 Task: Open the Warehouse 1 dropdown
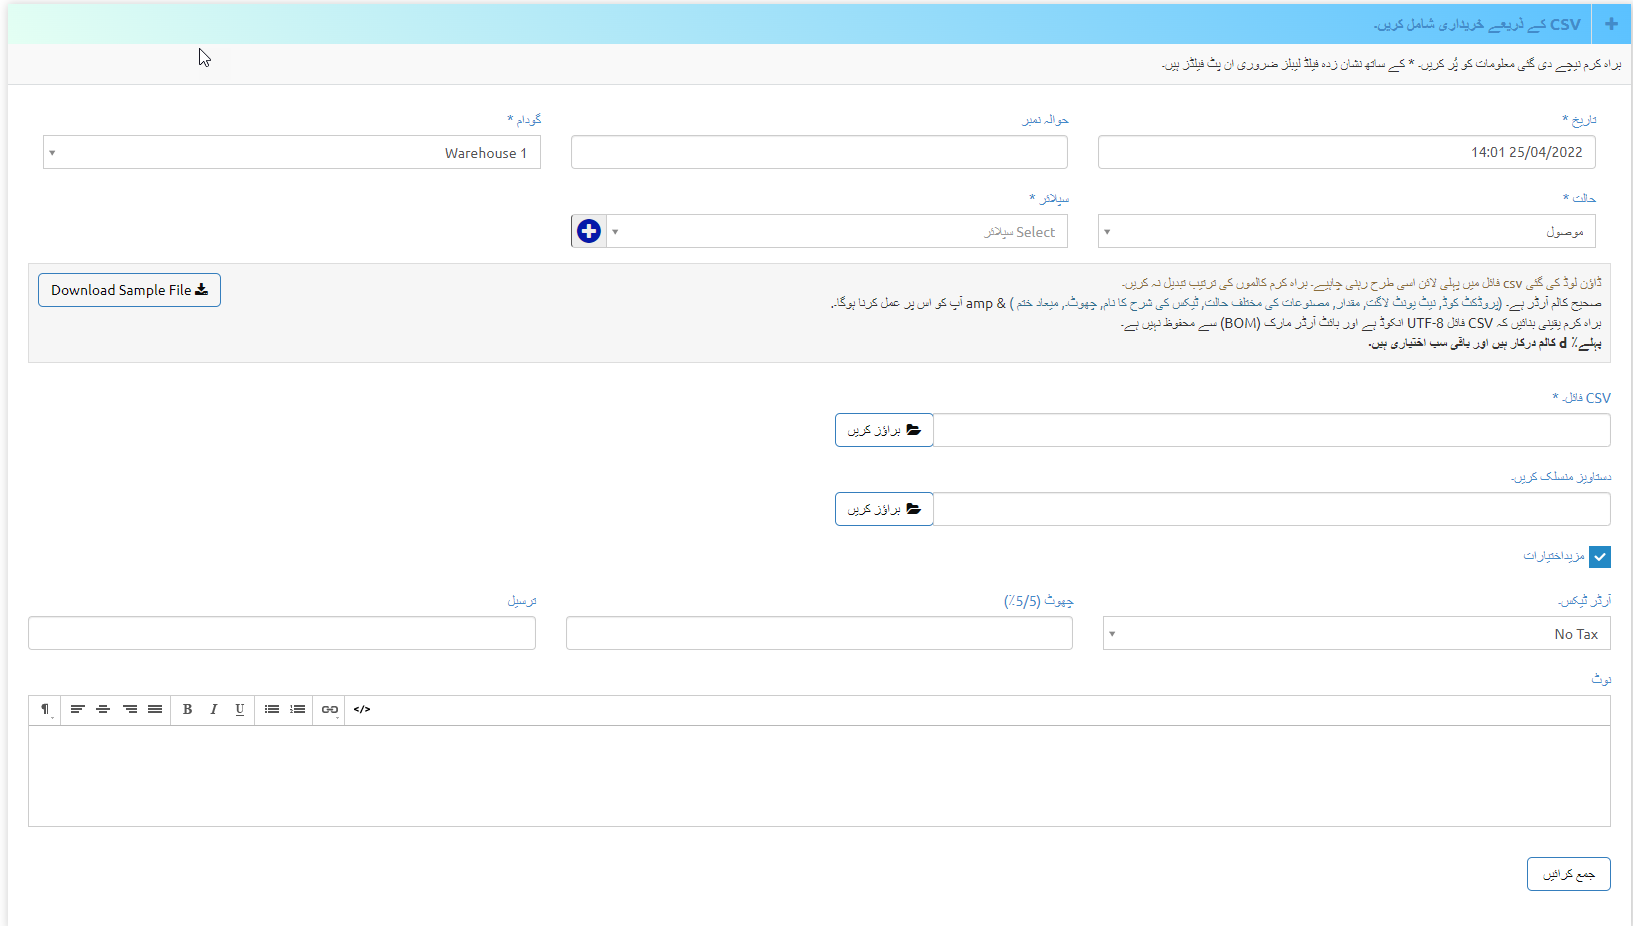(x=291, y=153)
